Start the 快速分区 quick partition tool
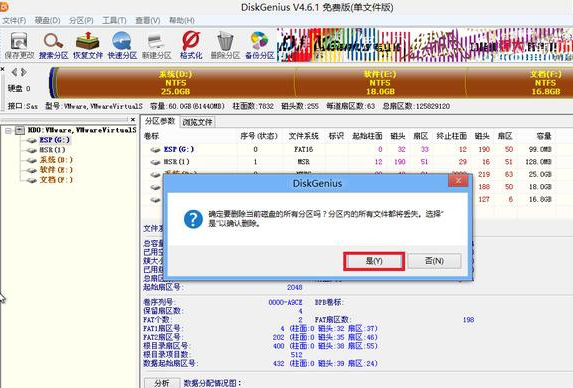This screenshot has width=573, height=388. (x=122, y=45)
